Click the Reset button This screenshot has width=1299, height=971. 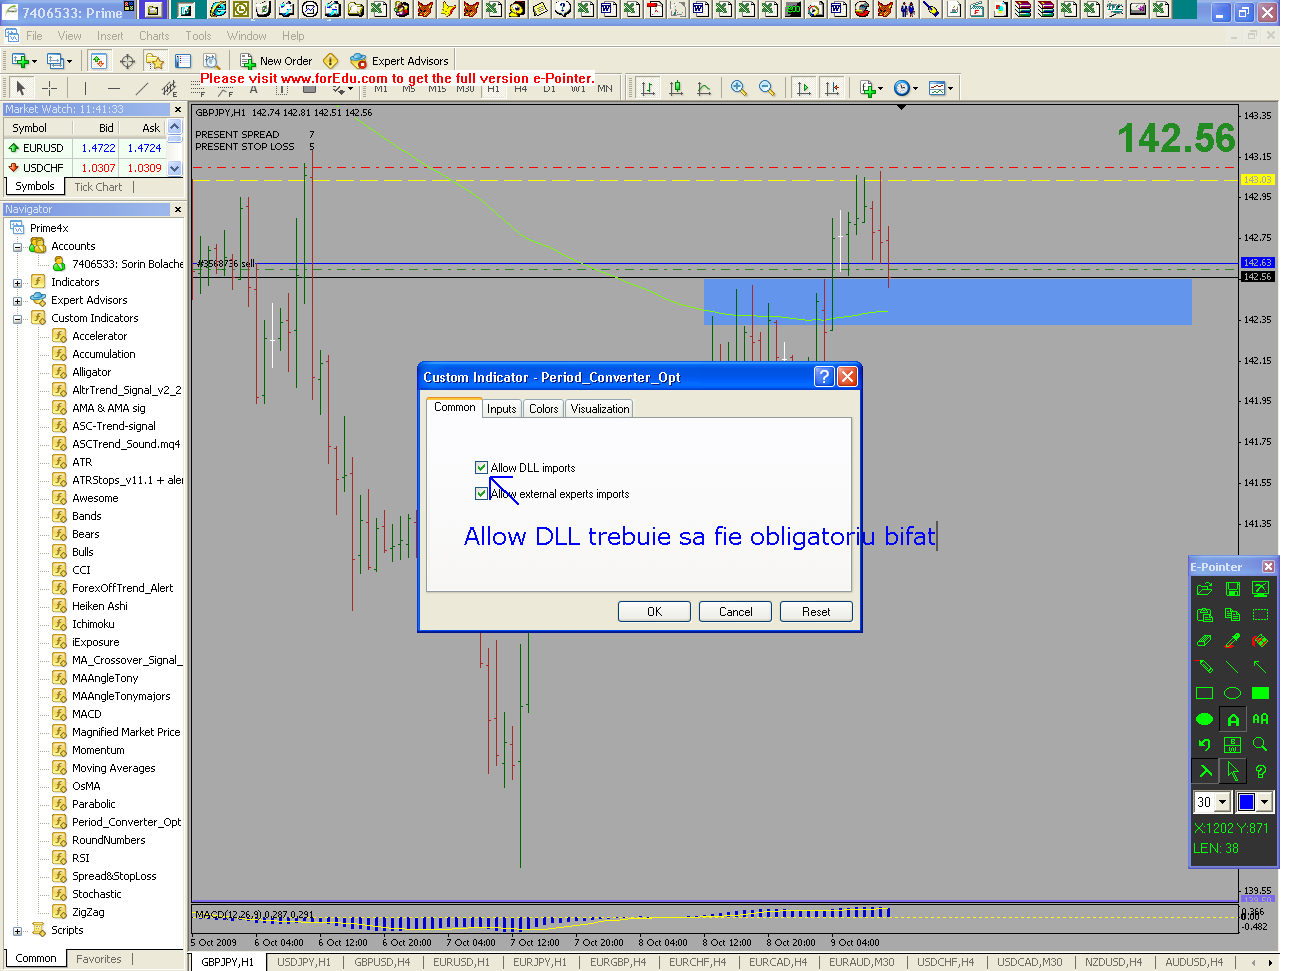(x=815, y=612)
